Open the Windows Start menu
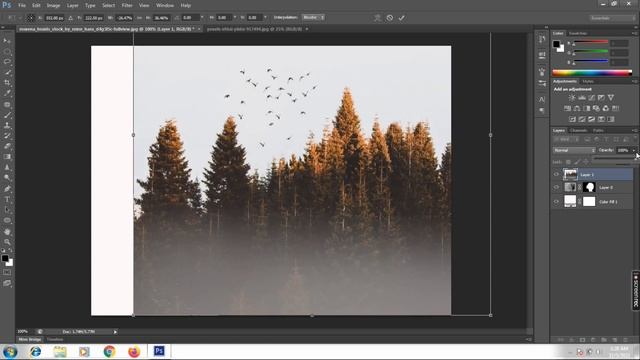640x360 pixels. tap(10, 351)
